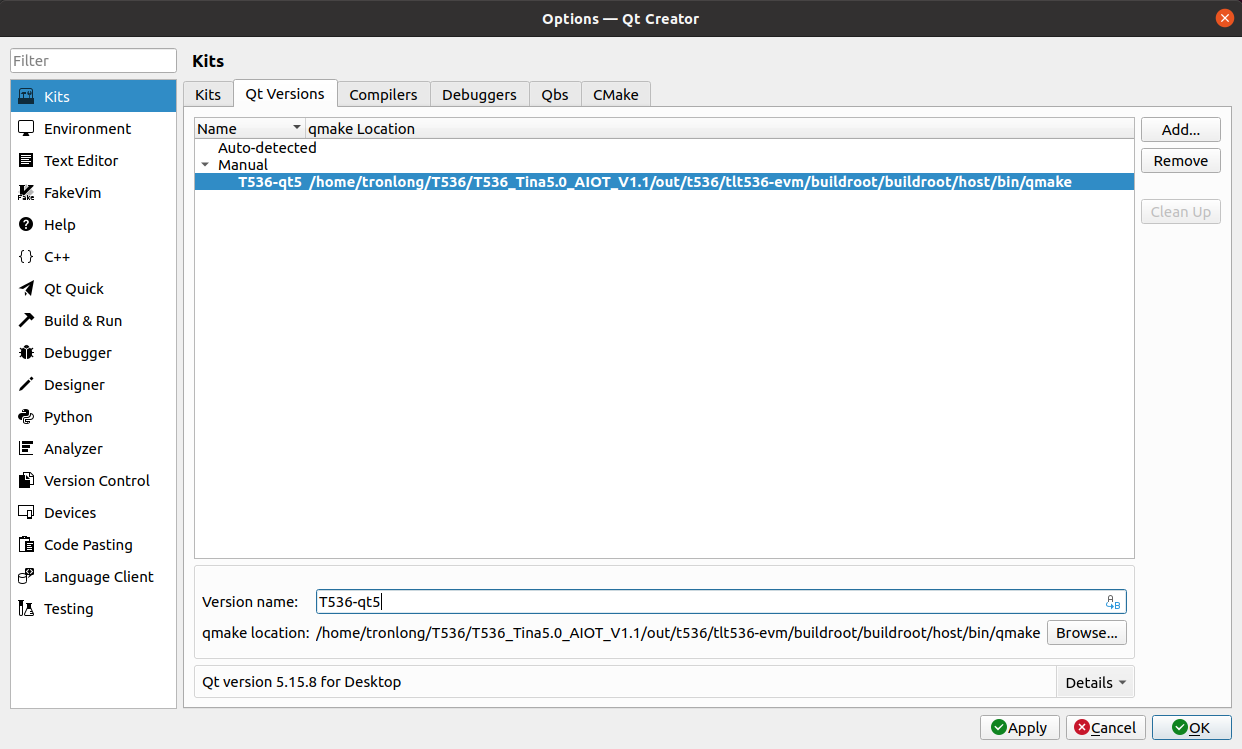
Task: Close the Options dialog window
Action: pos(1224,18)
